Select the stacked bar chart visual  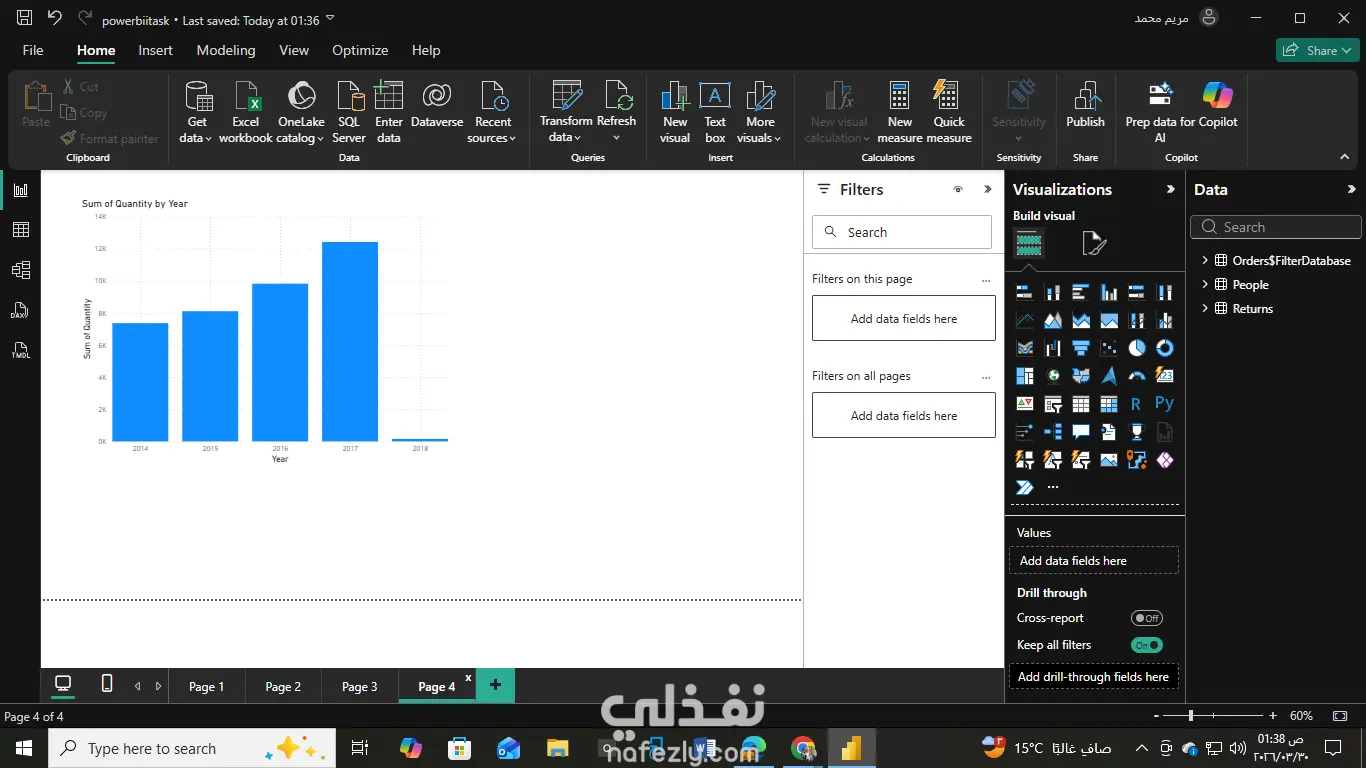tap(1025, 292)
